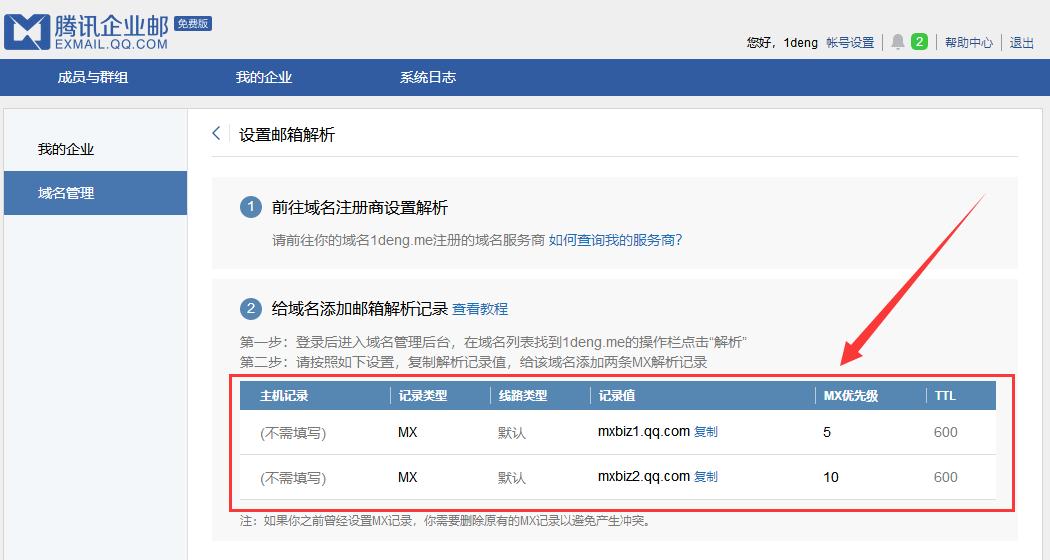Click the 免费版 badge next to logo

click(x=193, y=23)
